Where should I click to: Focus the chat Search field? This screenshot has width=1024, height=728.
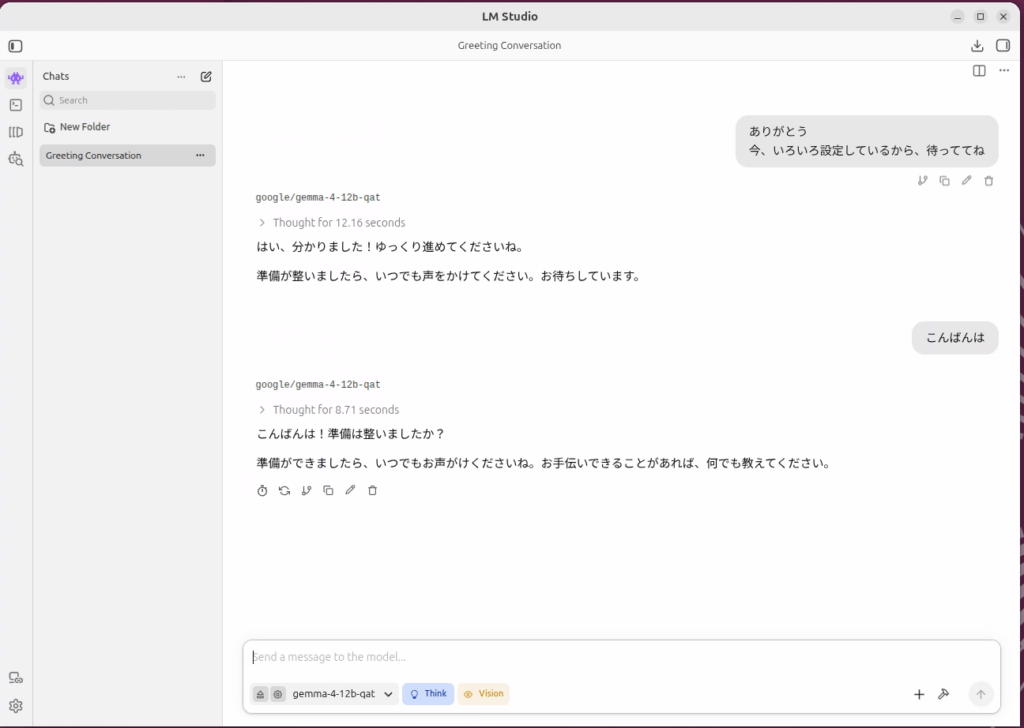(127, 100)
